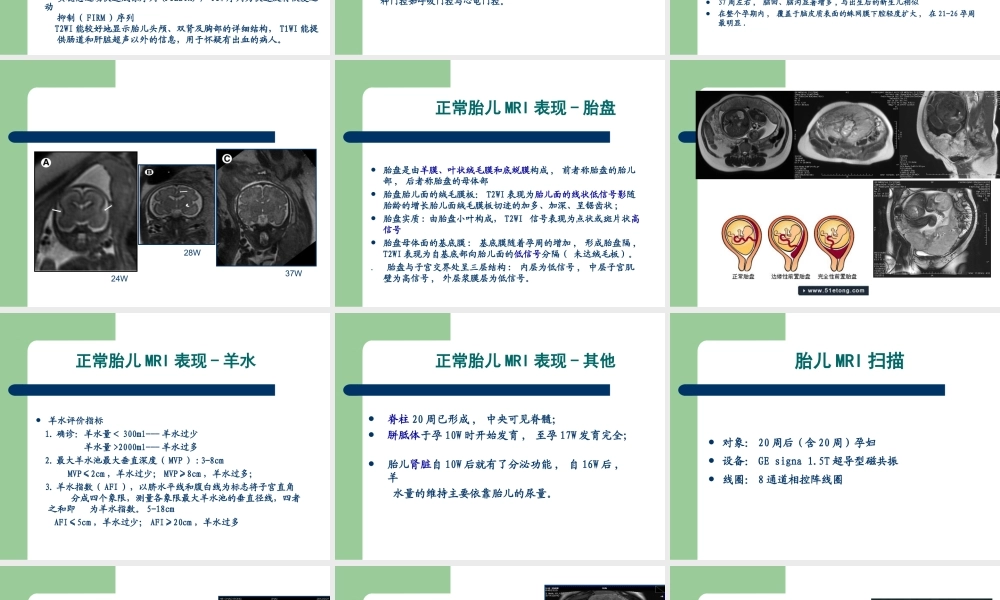
Task: Select the 37W fetal brain MRI image
Action: pyautogui.click(x=264, y=209)
